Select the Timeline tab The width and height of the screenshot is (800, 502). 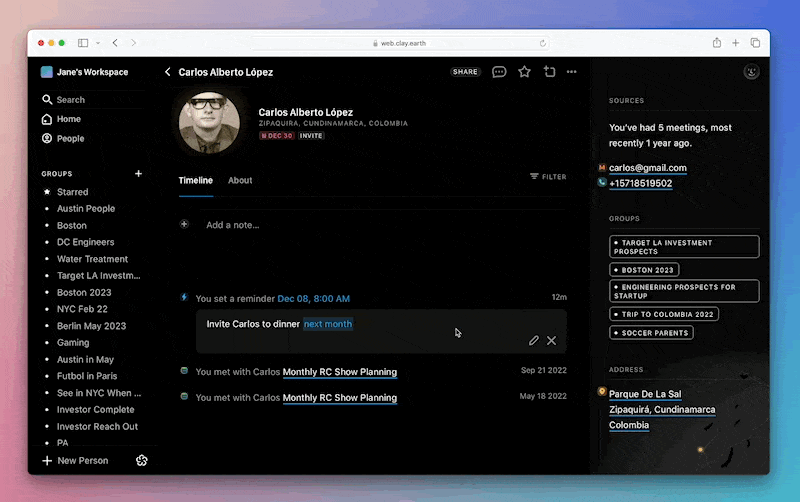195,181
